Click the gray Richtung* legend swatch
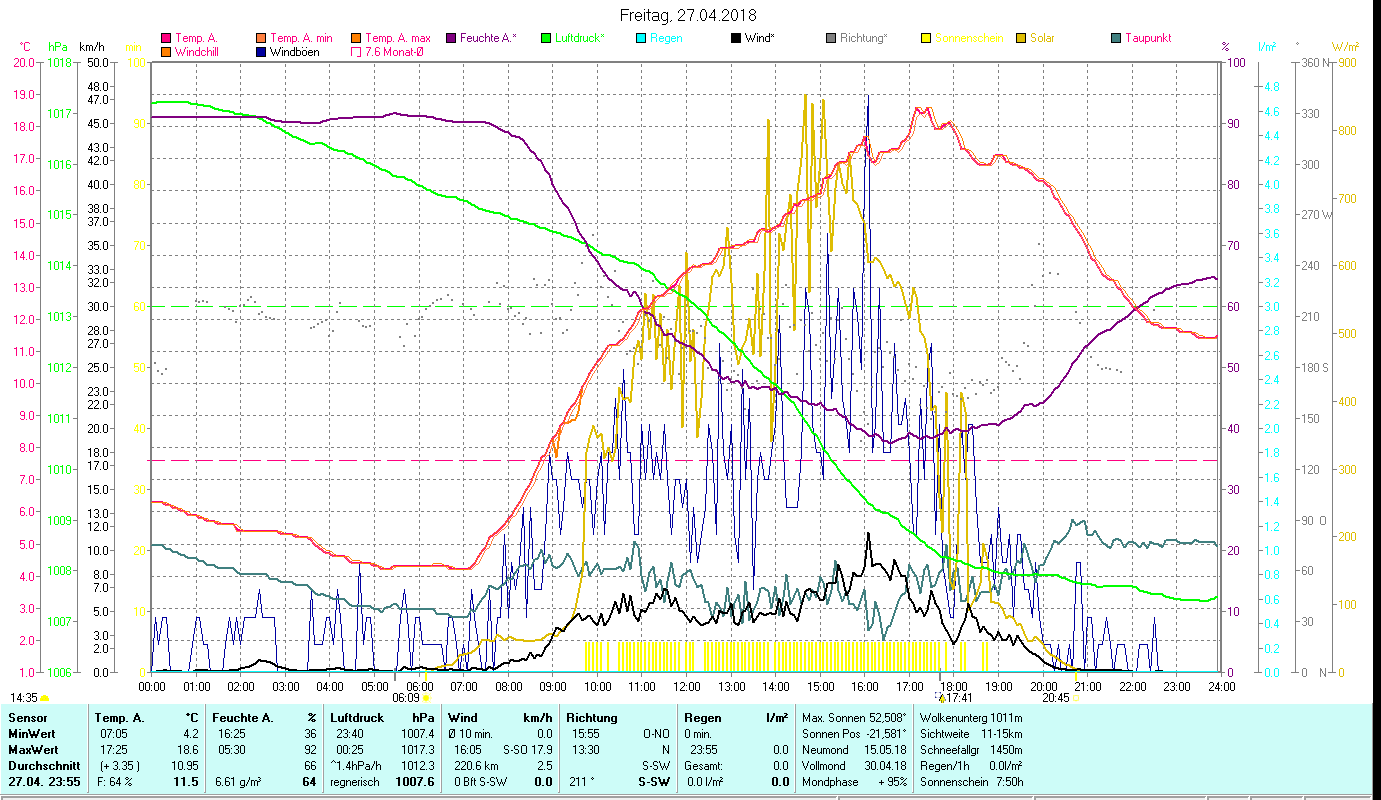 (x=831, y=38)
